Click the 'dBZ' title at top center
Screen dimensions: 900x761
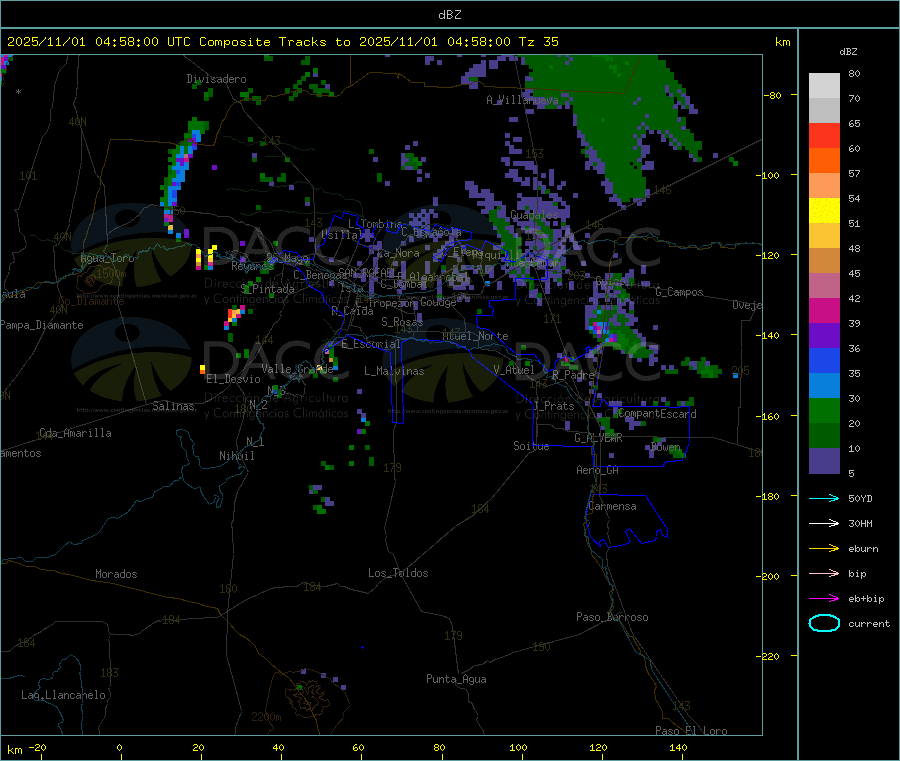pyautogui.click(x=449, y=14)
